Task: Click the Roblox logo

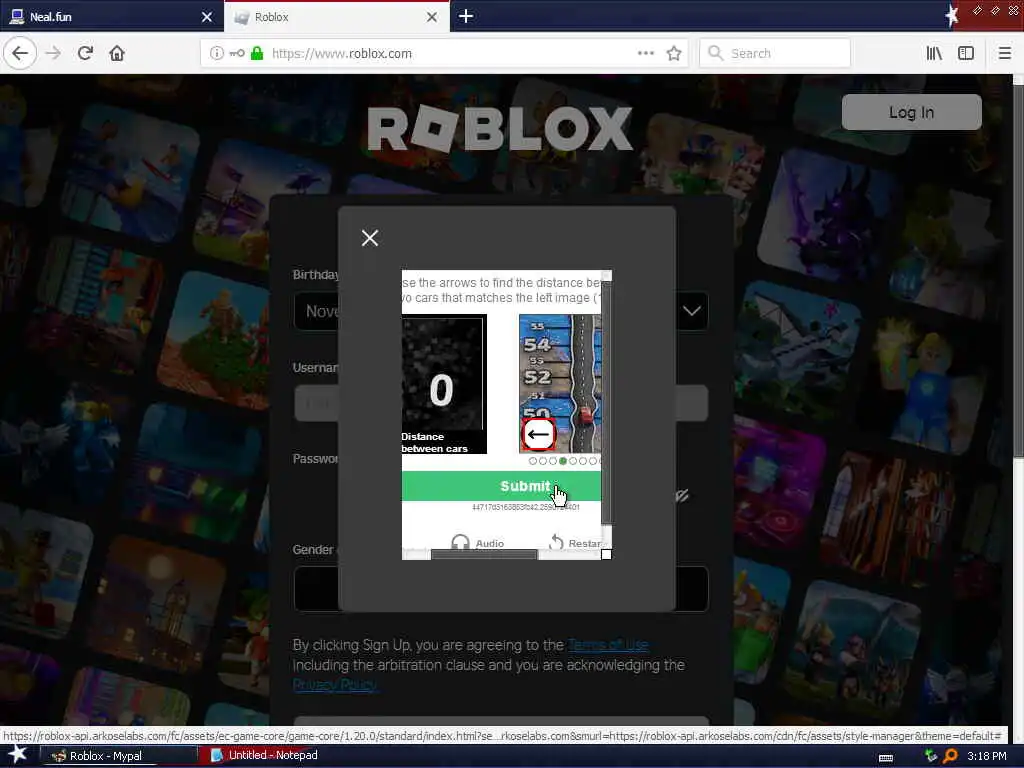Action: tap(500, 128)
